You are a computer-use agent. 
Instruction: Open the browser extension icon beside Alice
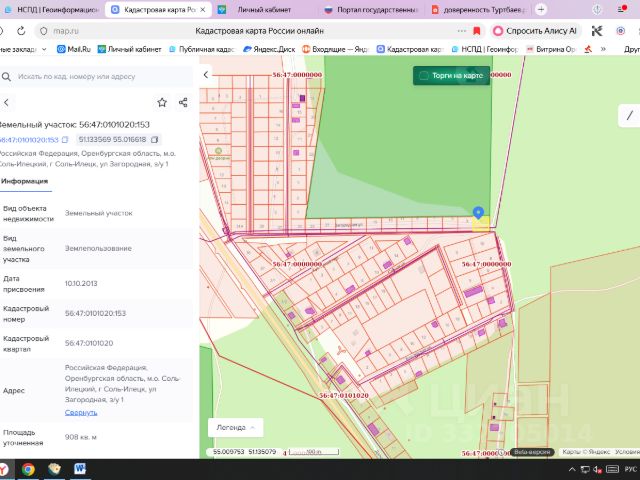pyautogui.click(x=597, y=31)
